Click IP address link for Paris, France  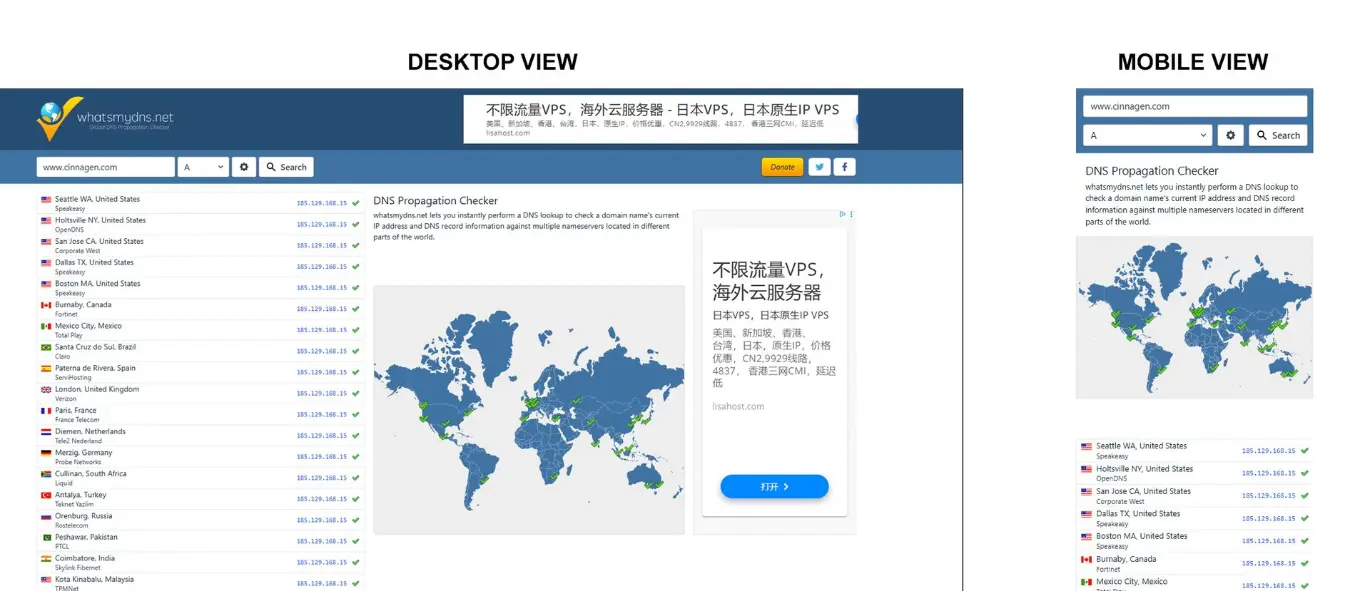321,415
